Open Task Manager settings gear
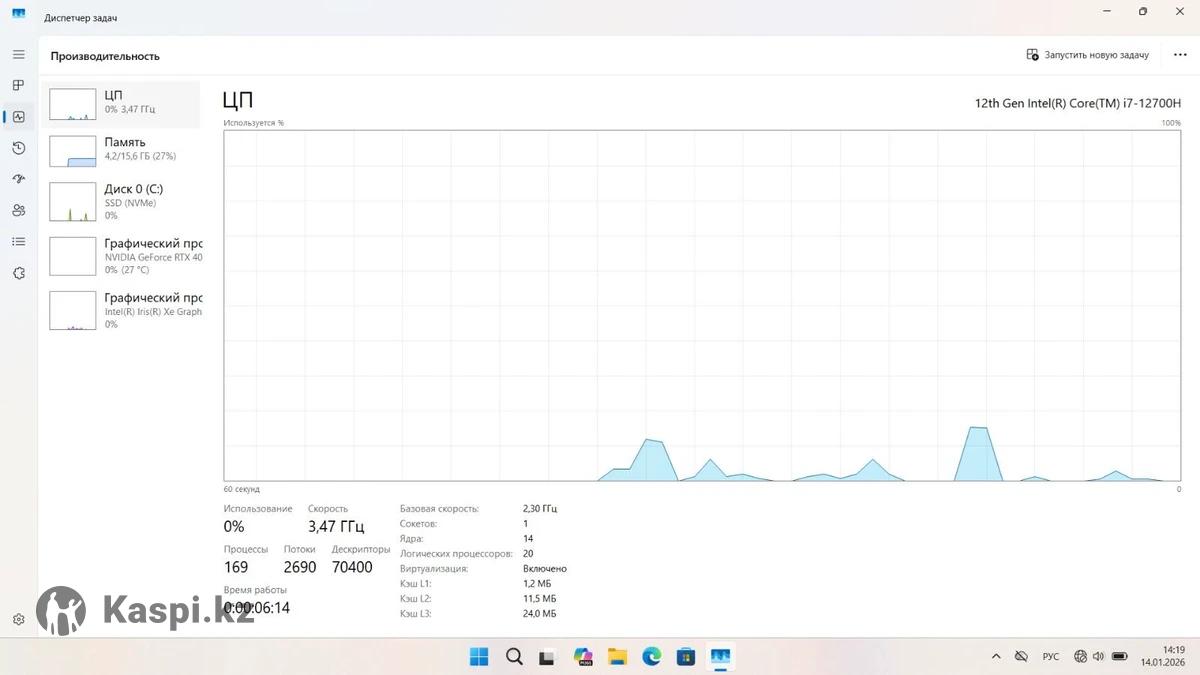 pyautogui.click(x=18, y=620)
